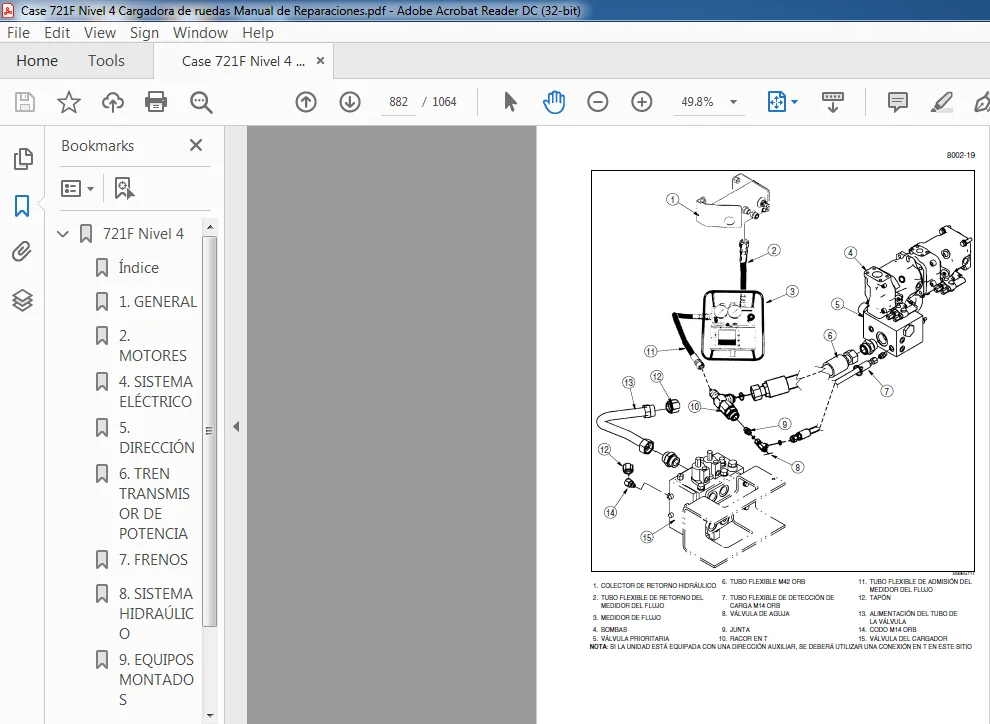Open the File menu
Image resolution: width=990 pixels, height=724 pixels.
pos(18,33)
